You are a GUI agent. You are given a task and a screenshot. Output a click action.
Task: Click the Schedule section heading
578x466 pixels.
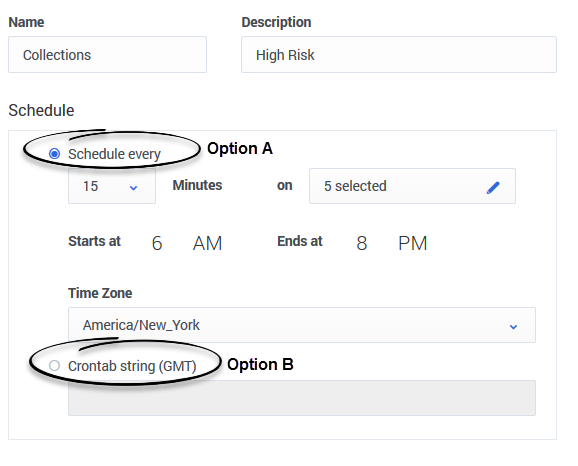coord(41,110)
